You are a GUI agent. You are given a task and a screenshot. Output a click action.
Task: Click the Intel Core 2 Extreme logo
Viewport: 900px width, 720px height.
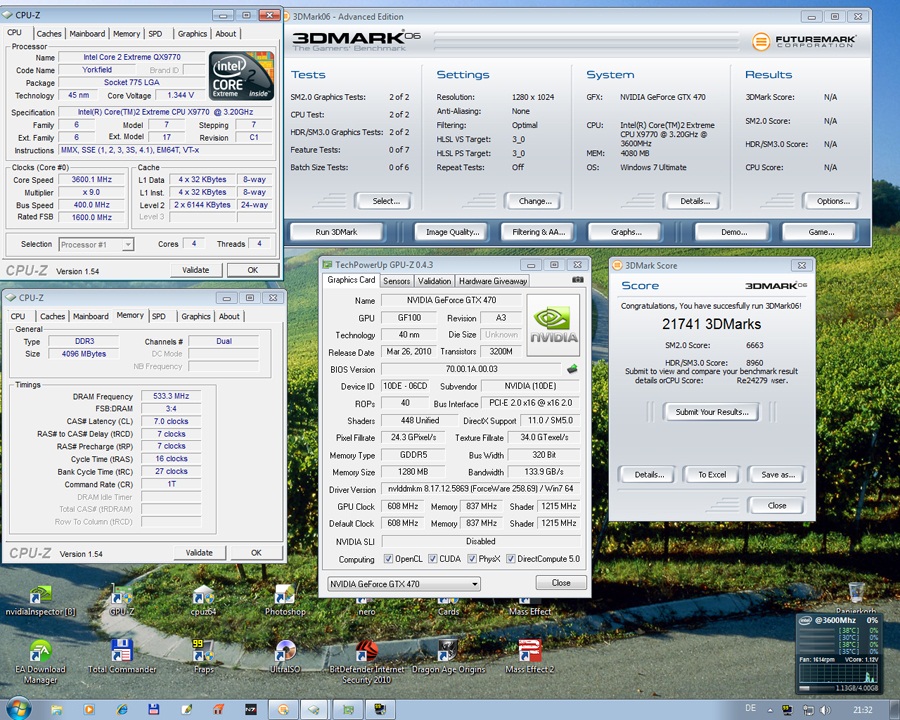click(241, 76)
